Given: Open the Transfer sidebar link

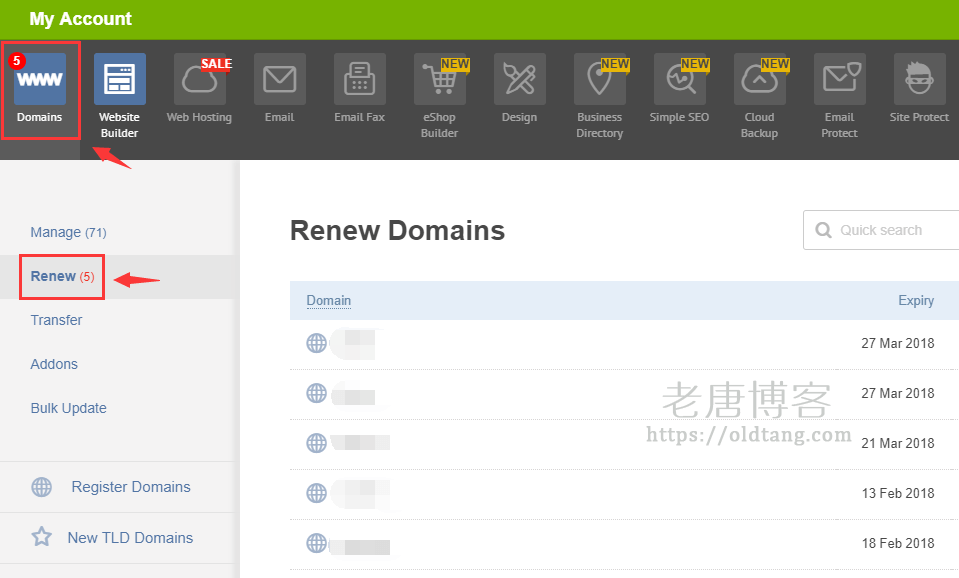Looking at the screenshot, I should click(x=56, y=320).
